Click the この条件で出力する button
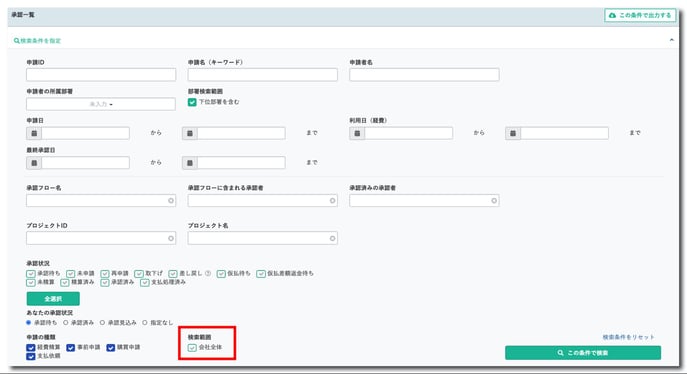 [x=640, y=15]
